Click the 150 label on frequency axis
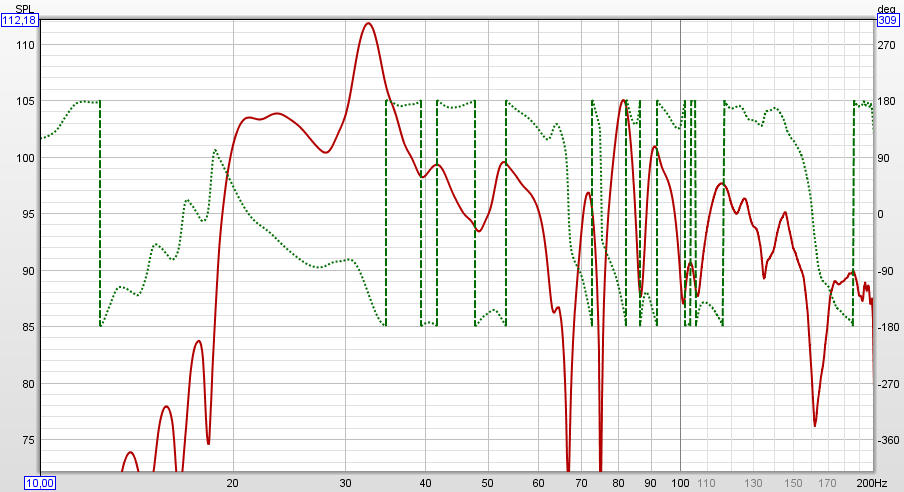Image resolution: width=904 pixels, height=492 pixels. pos(793,483)
